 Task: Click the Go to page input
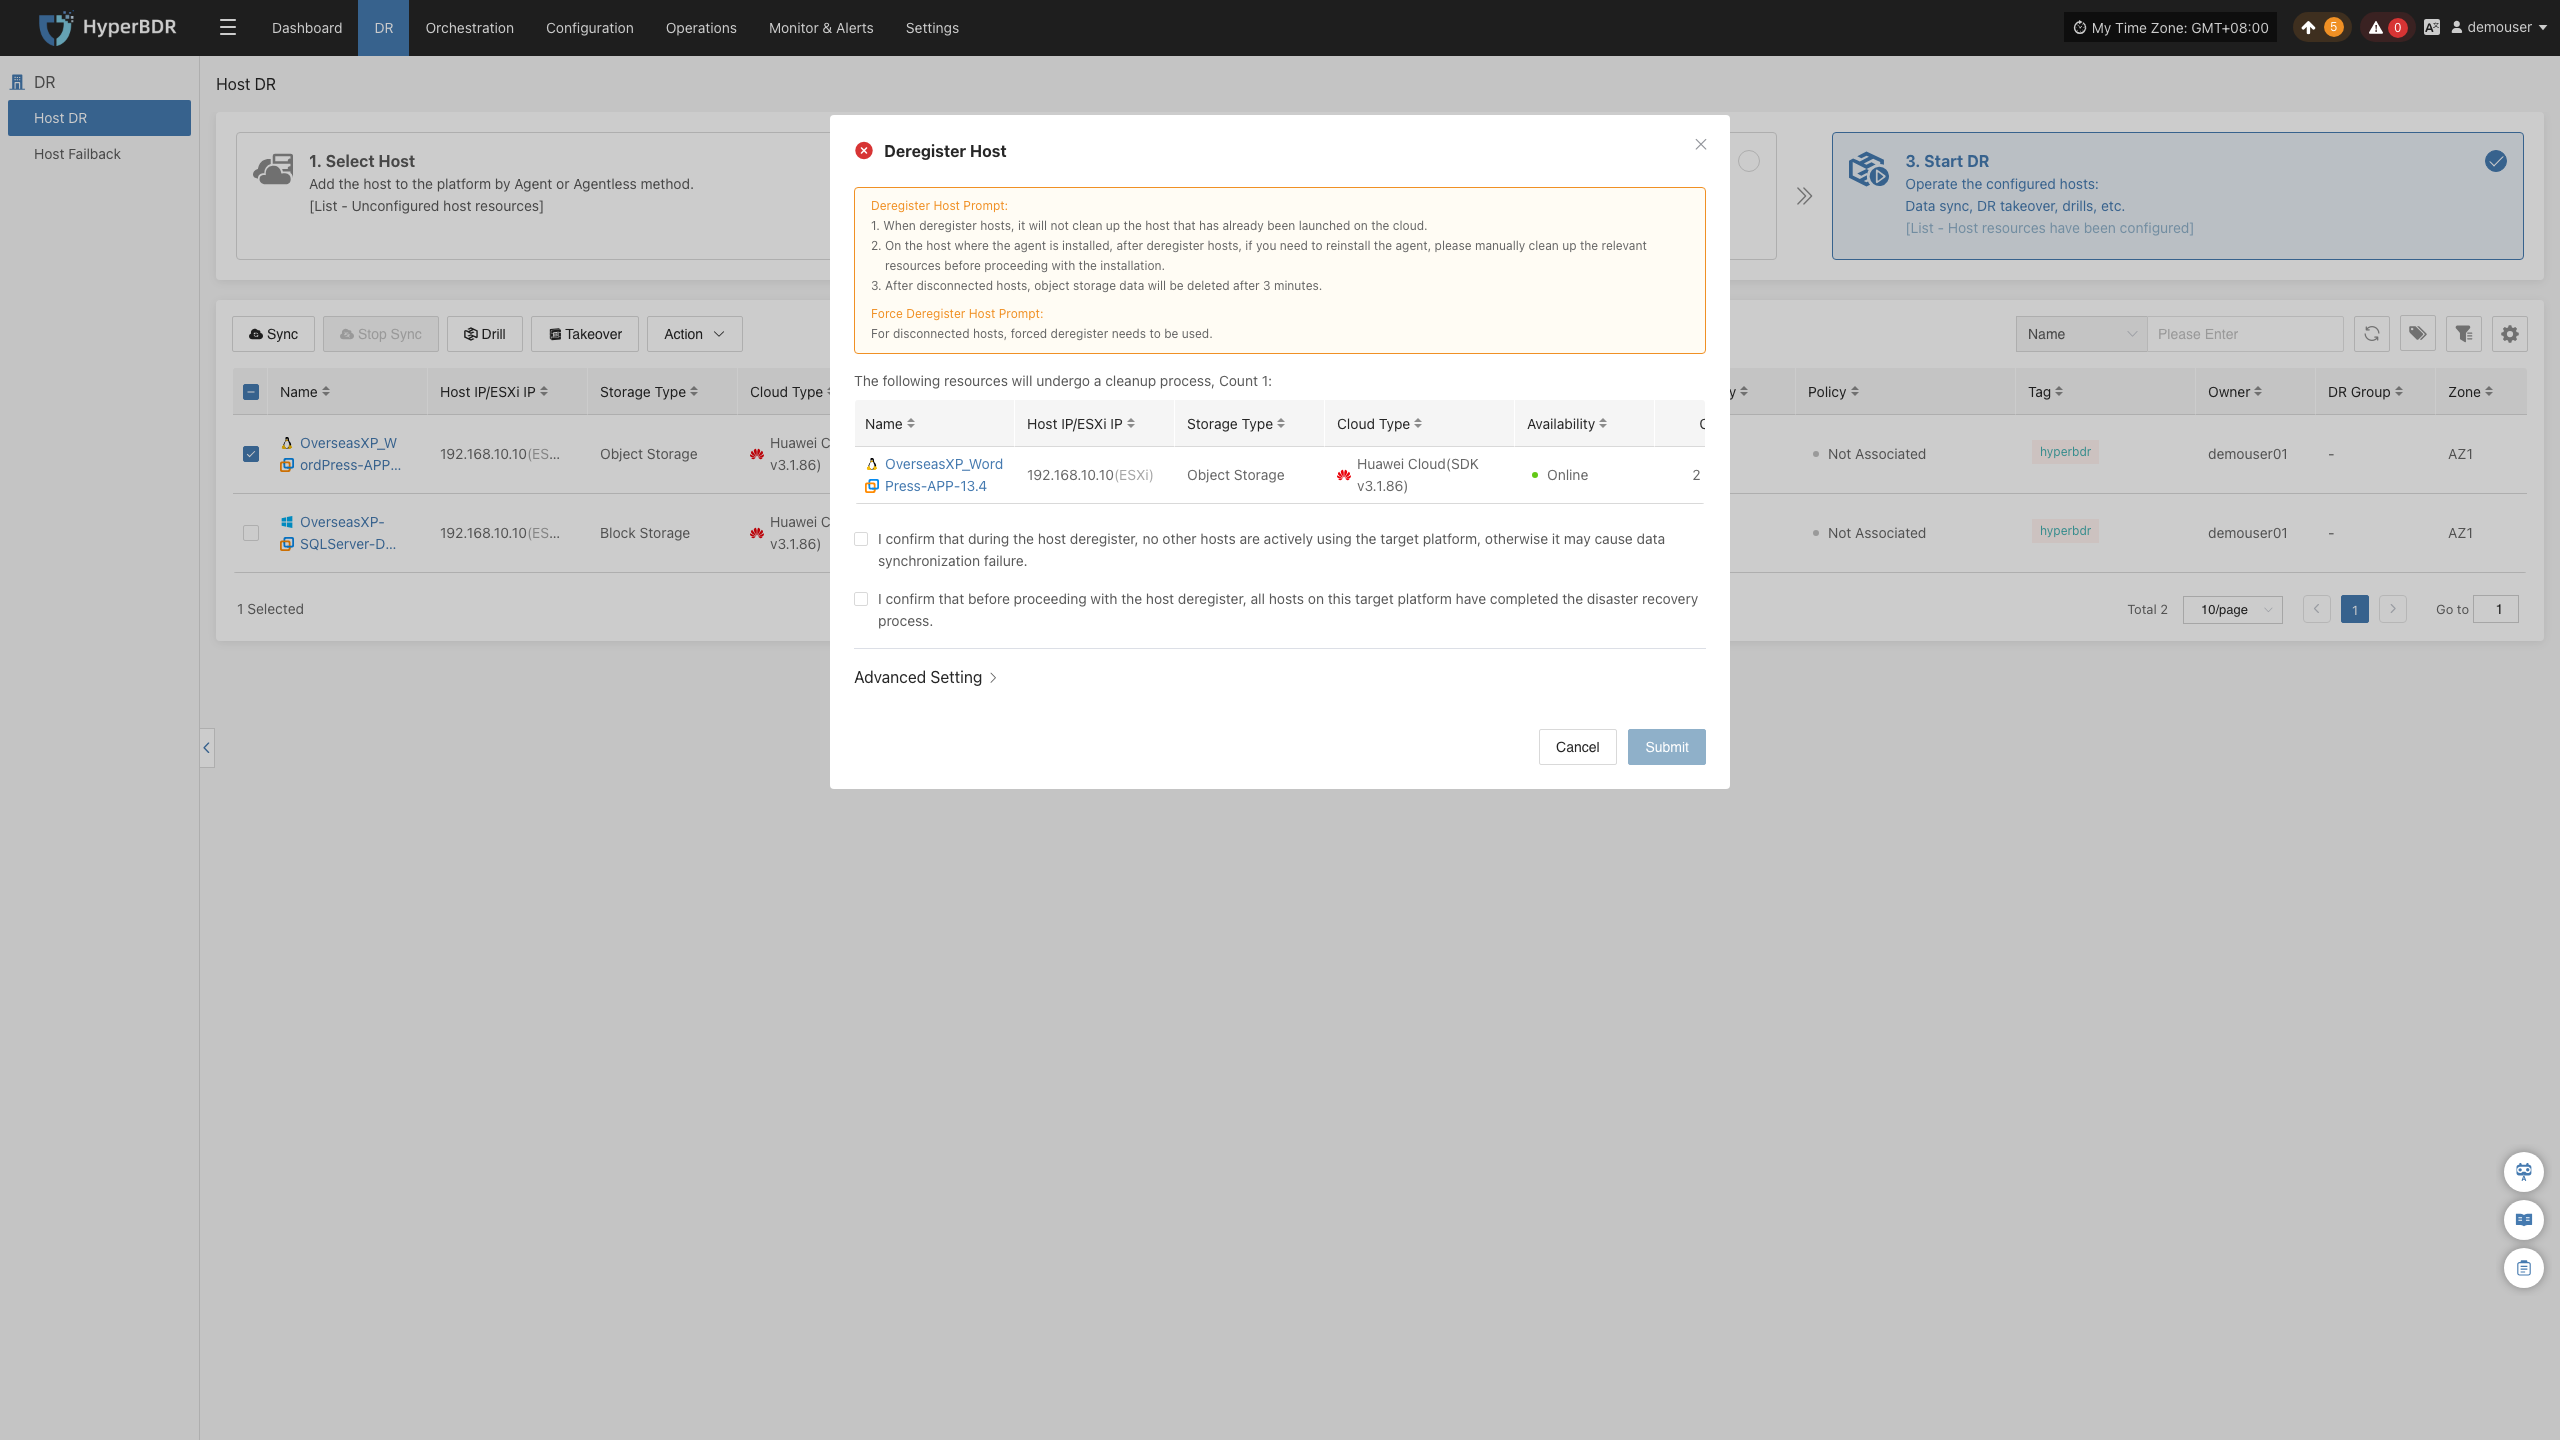click(x=2496, y=609)
